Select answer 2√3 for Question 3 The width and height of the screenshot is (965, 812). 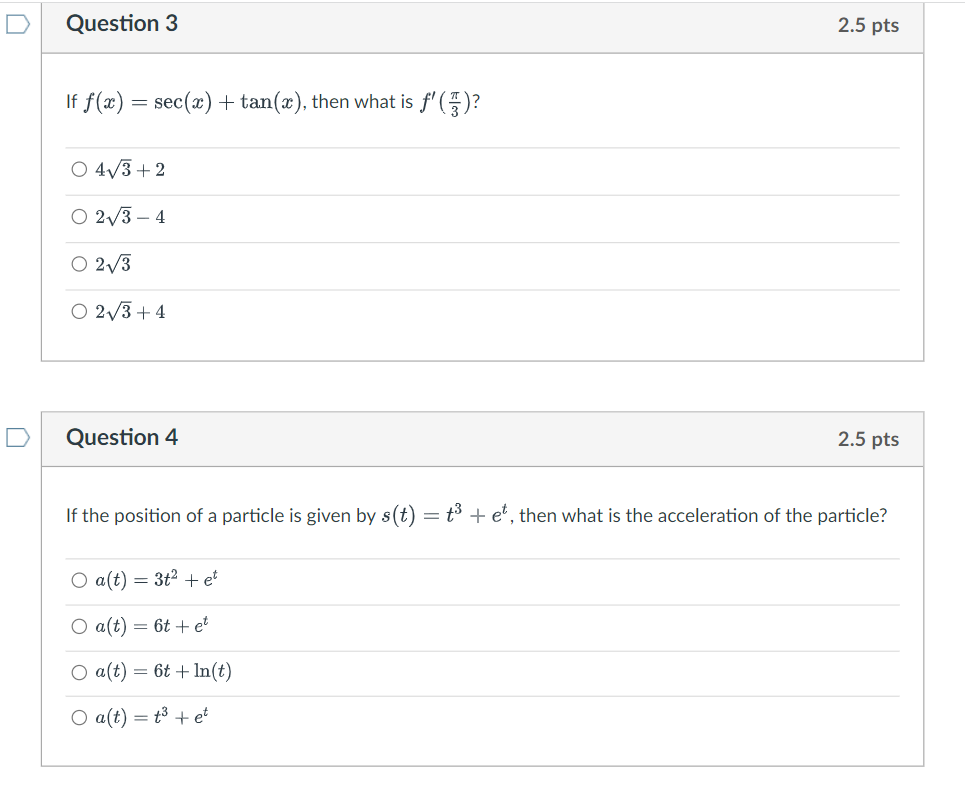point(79,264)
